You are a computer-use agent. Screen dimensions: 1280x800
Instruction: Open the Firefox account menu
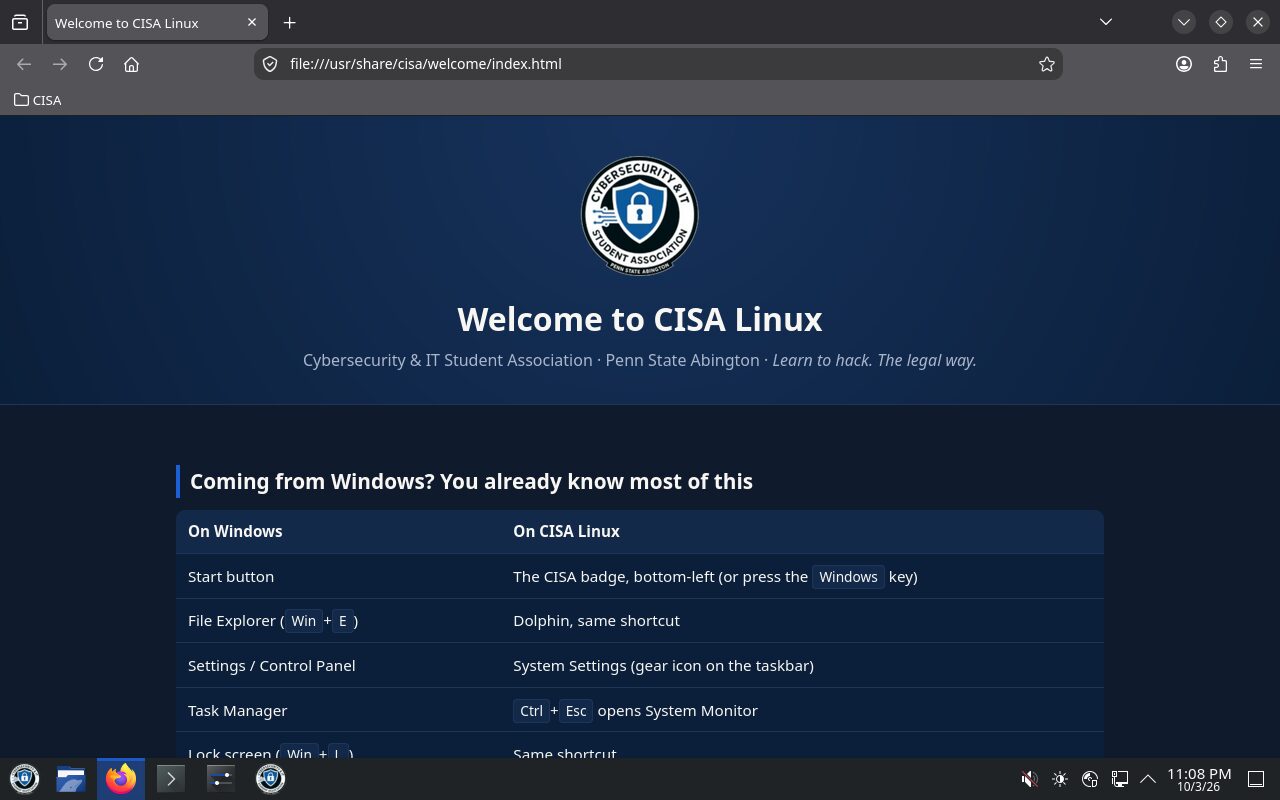tap(1184, 64)
